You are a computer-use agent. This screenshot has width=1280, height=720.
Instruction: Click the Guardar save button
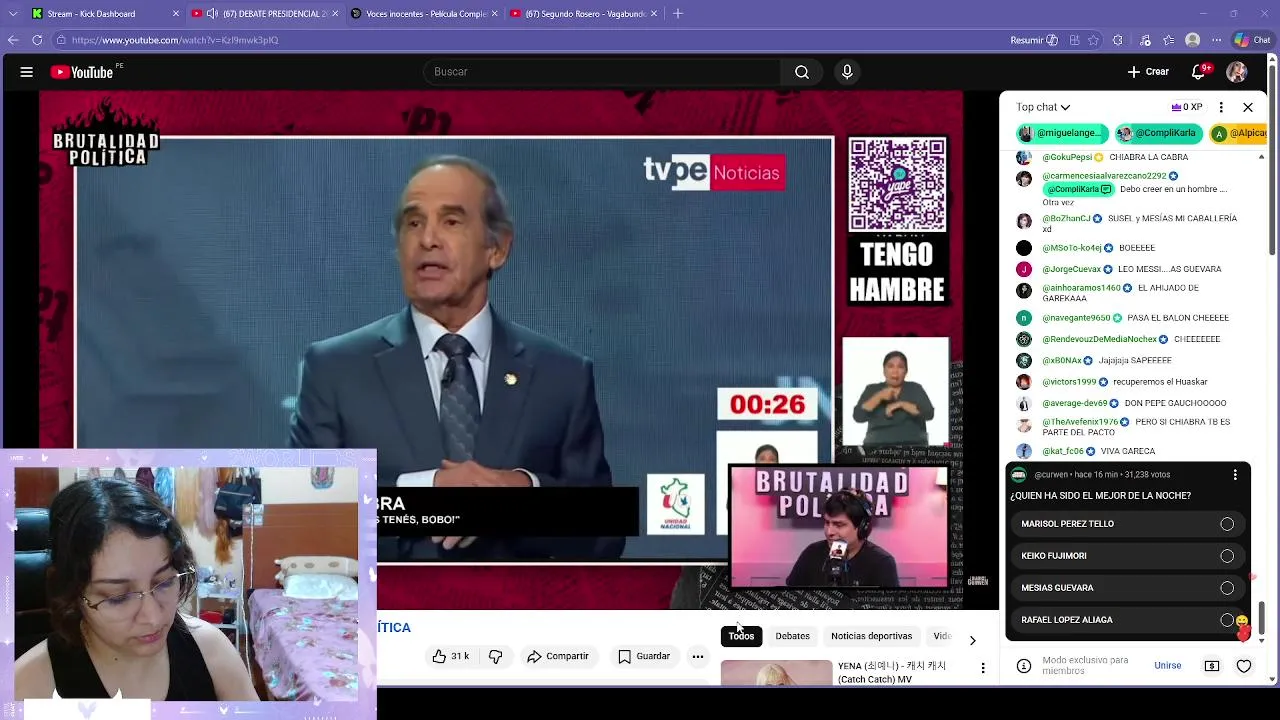(x=644, y=656)
